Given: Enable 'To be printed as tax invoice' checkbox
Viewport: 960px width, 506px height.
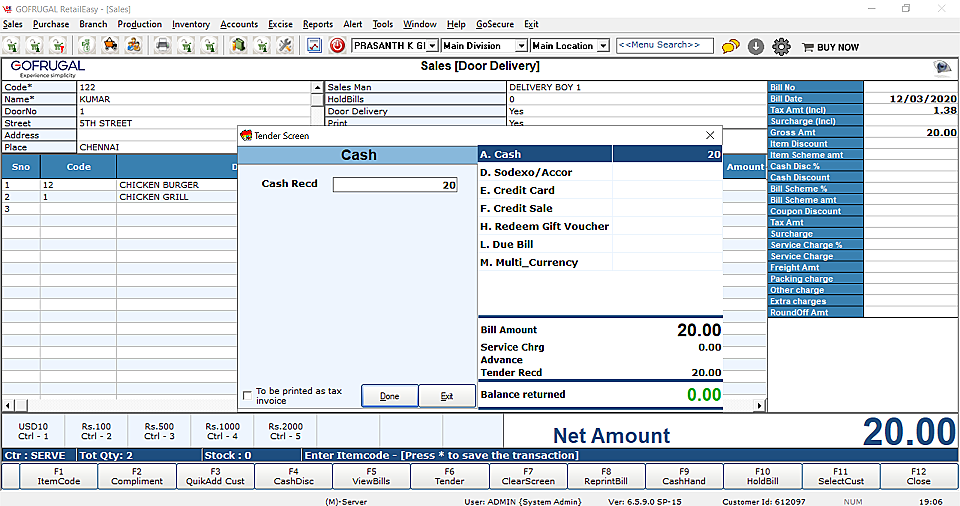Looking at the screenshot, I should coord(247,396).
